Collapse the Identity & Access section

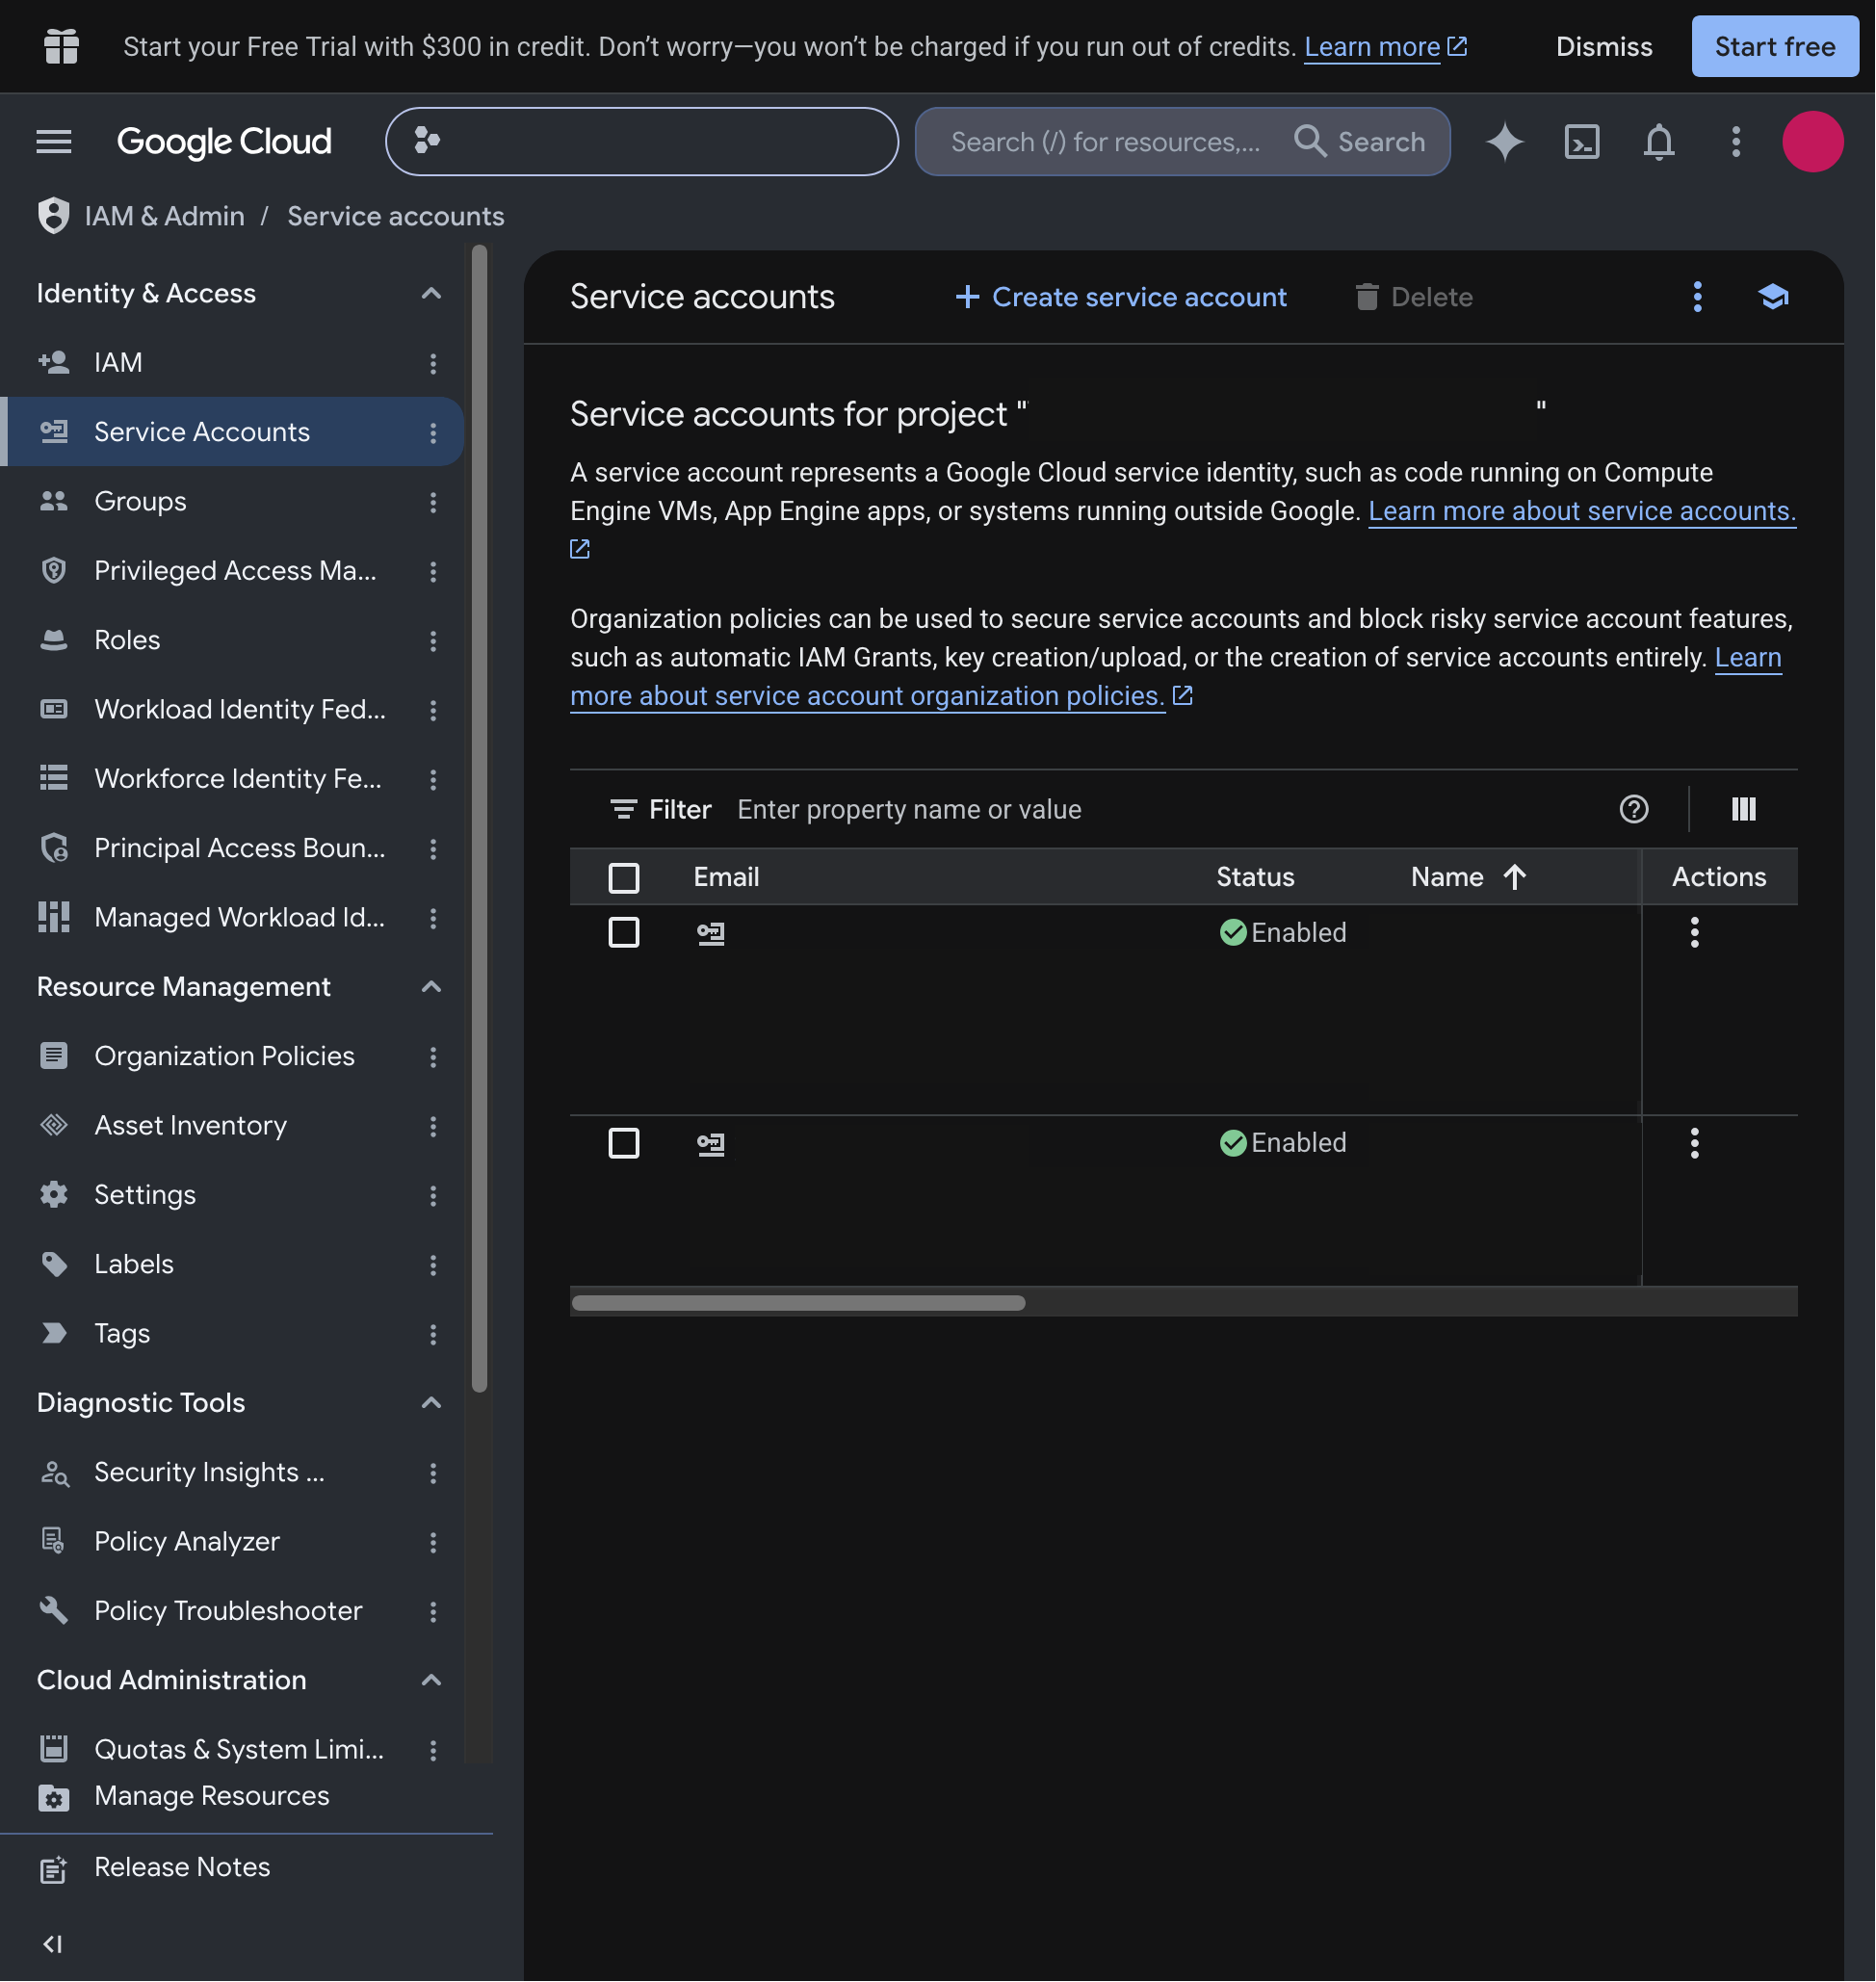(431, 294)
